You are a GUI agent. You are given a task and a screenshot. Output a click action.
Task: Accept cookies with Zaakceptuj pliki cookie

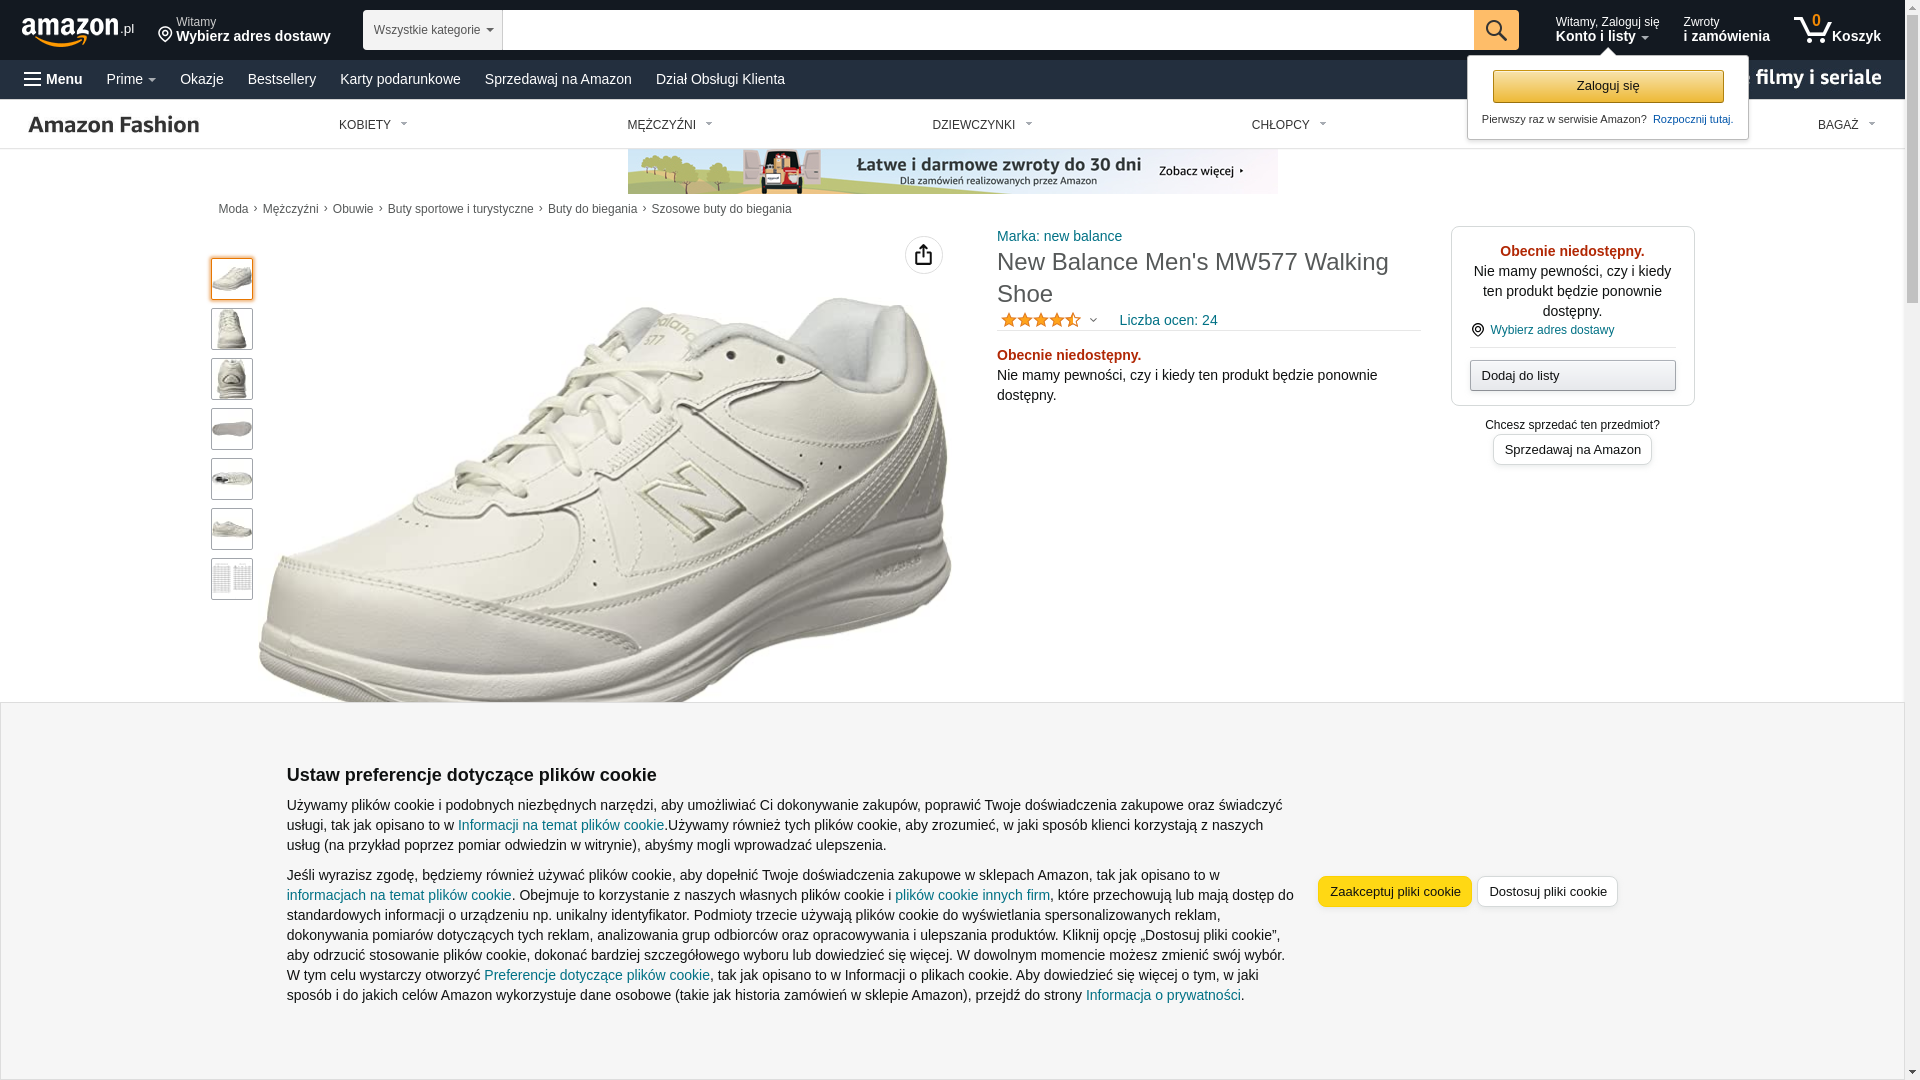[x=1395, y=891]
